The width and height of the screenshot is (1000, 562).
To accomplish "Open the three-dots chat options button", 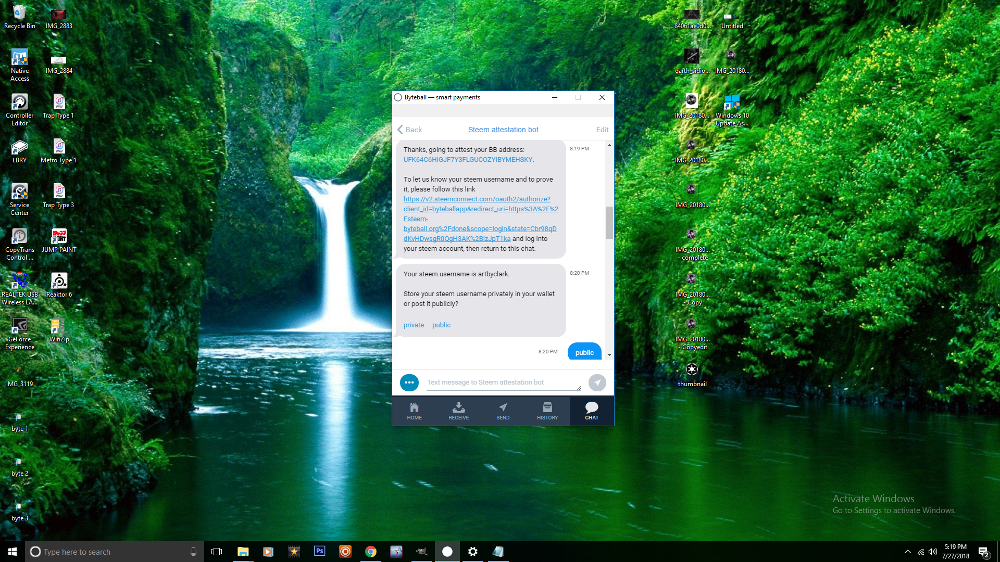I will click(409, 382).
